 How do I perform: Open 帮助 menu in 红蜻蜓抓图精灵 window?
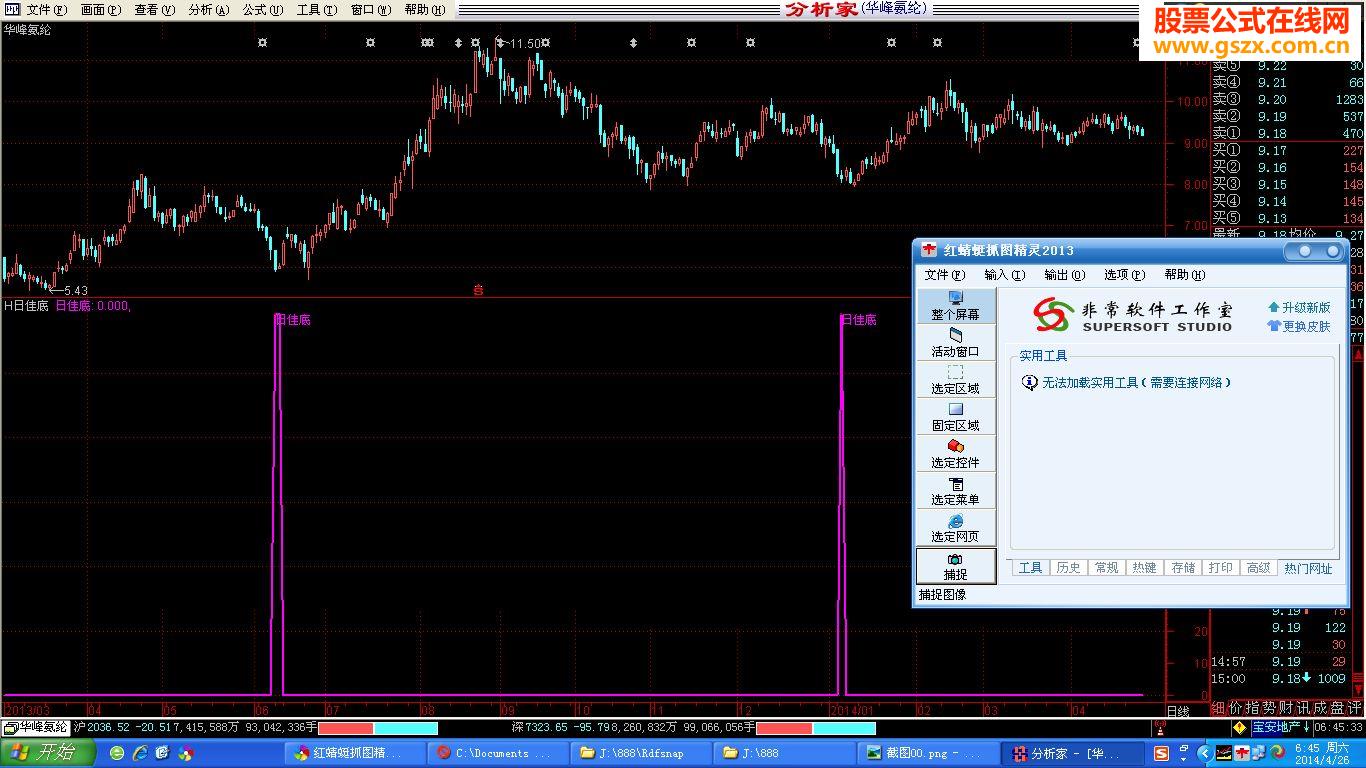coord(1184,275)
